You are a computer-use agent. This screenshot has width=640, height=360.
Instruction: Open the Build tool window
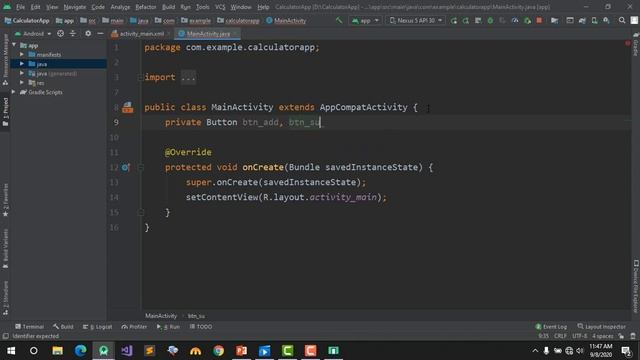pos(63,327)
